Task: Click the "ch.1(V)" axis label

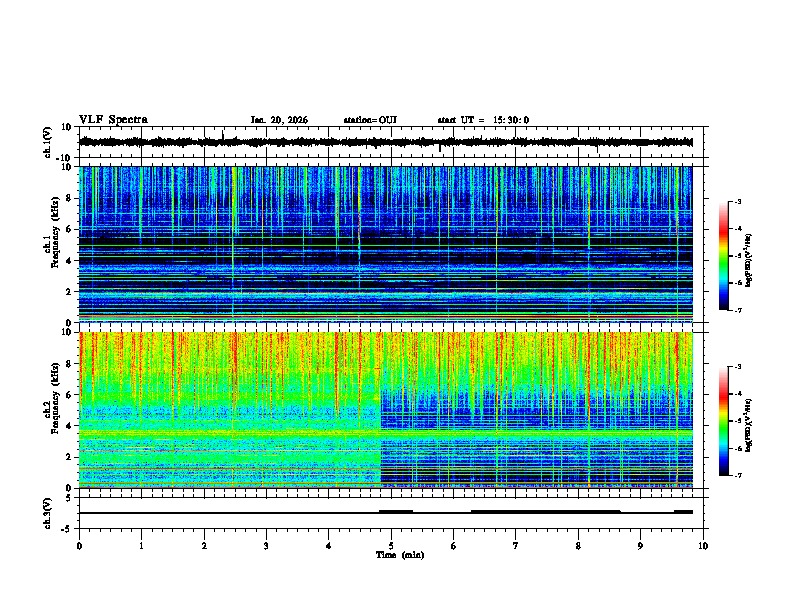Action: click(48, 142)
